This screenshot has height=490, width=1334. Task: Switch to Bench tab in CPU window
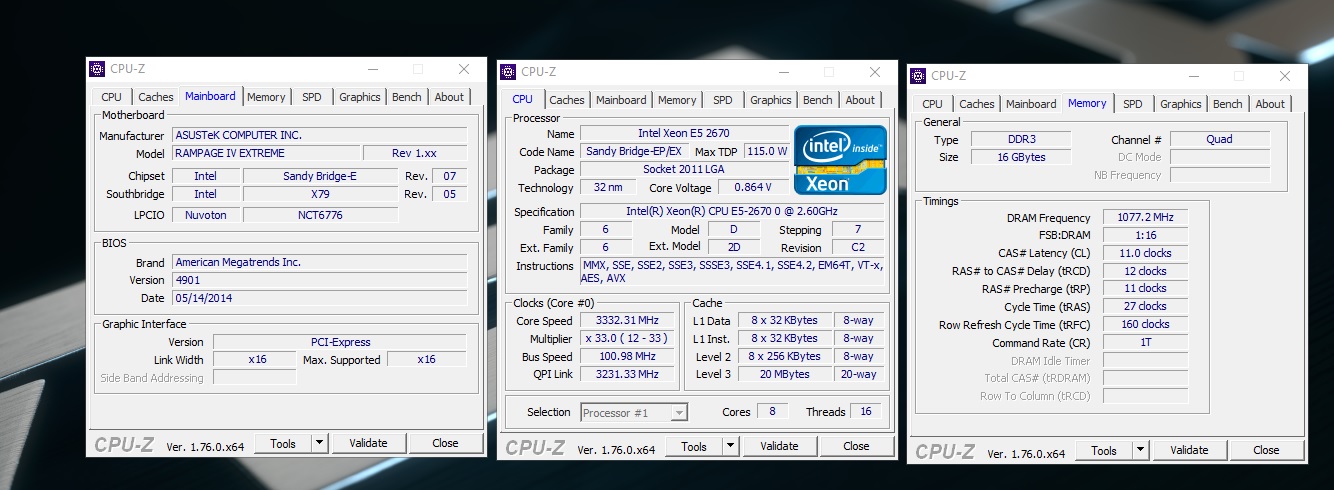click(817, 100)
